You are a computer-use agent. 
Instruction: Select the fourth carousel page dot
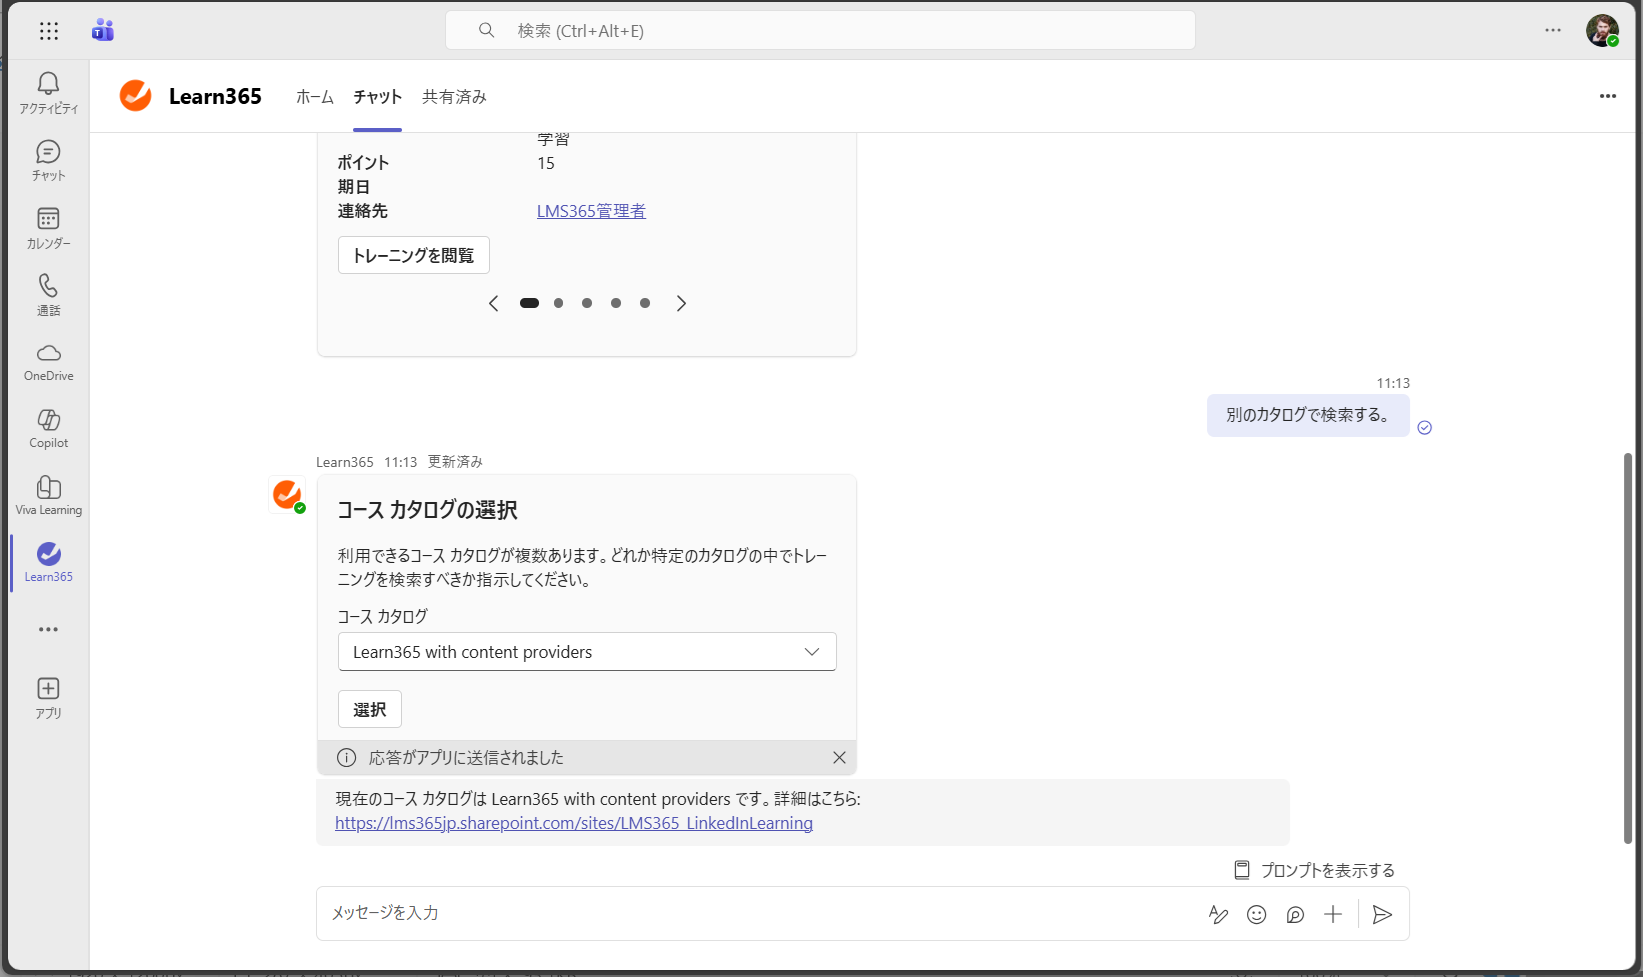tap(616, 303)
